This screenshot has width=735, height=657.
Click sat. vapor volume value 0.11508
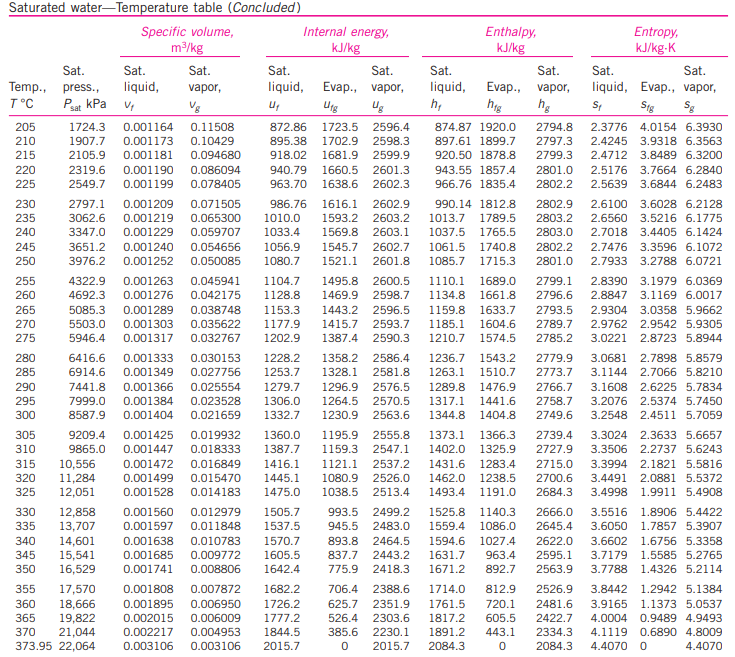212,127
